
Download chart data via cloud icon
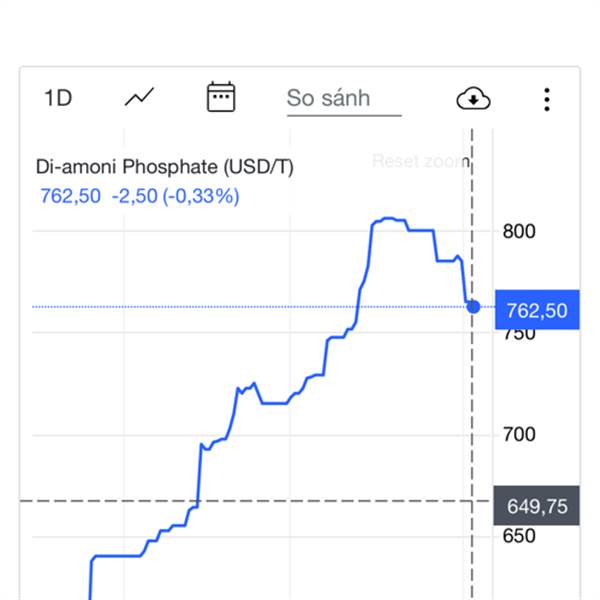point(473,99)
